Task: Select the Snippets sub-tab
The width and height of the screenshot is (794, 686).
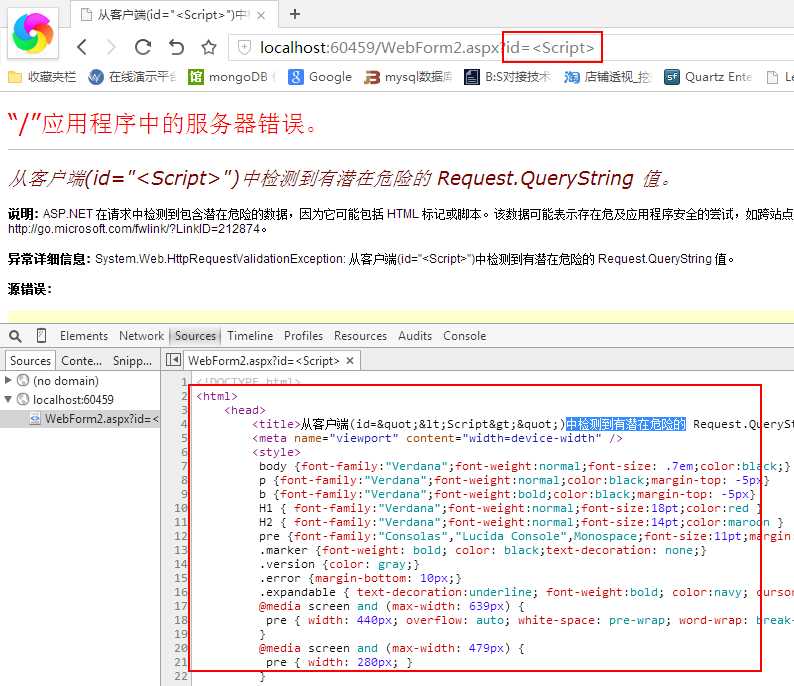Action: [x=132, y=360]
